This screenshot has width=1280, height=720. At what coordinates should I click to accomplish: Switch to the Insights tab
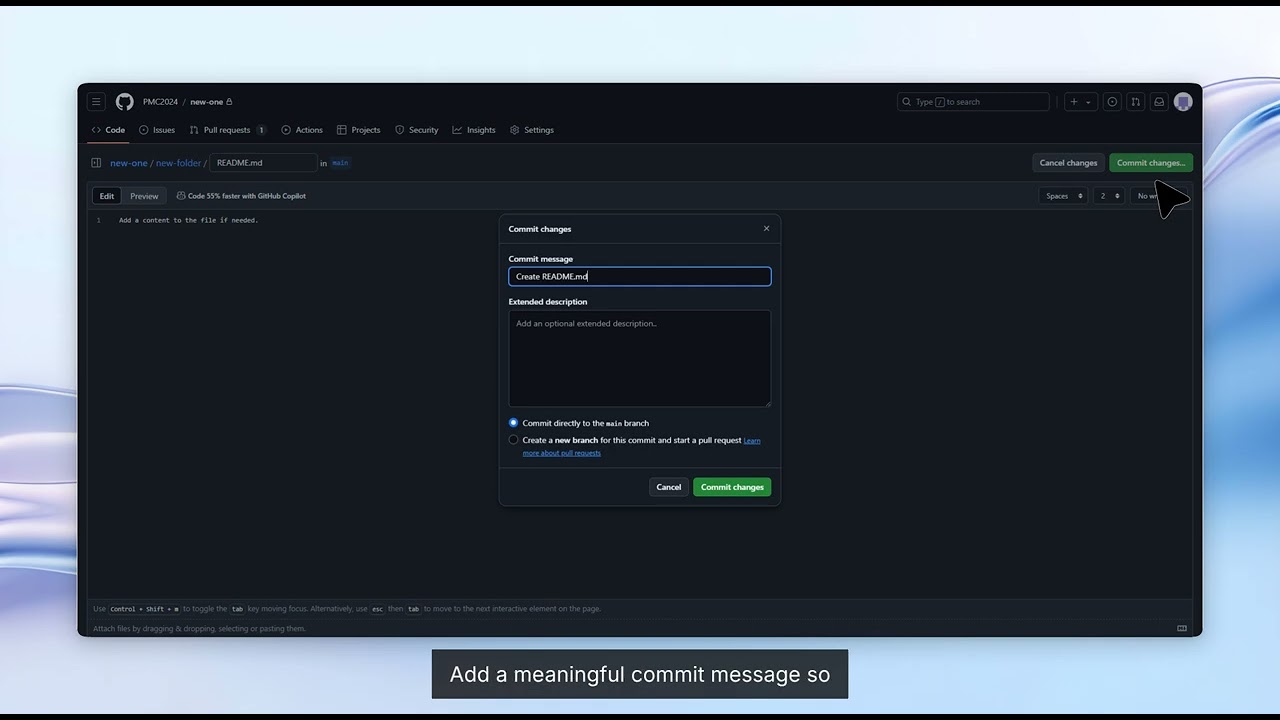pyautogui.click(x=474, y=130)
